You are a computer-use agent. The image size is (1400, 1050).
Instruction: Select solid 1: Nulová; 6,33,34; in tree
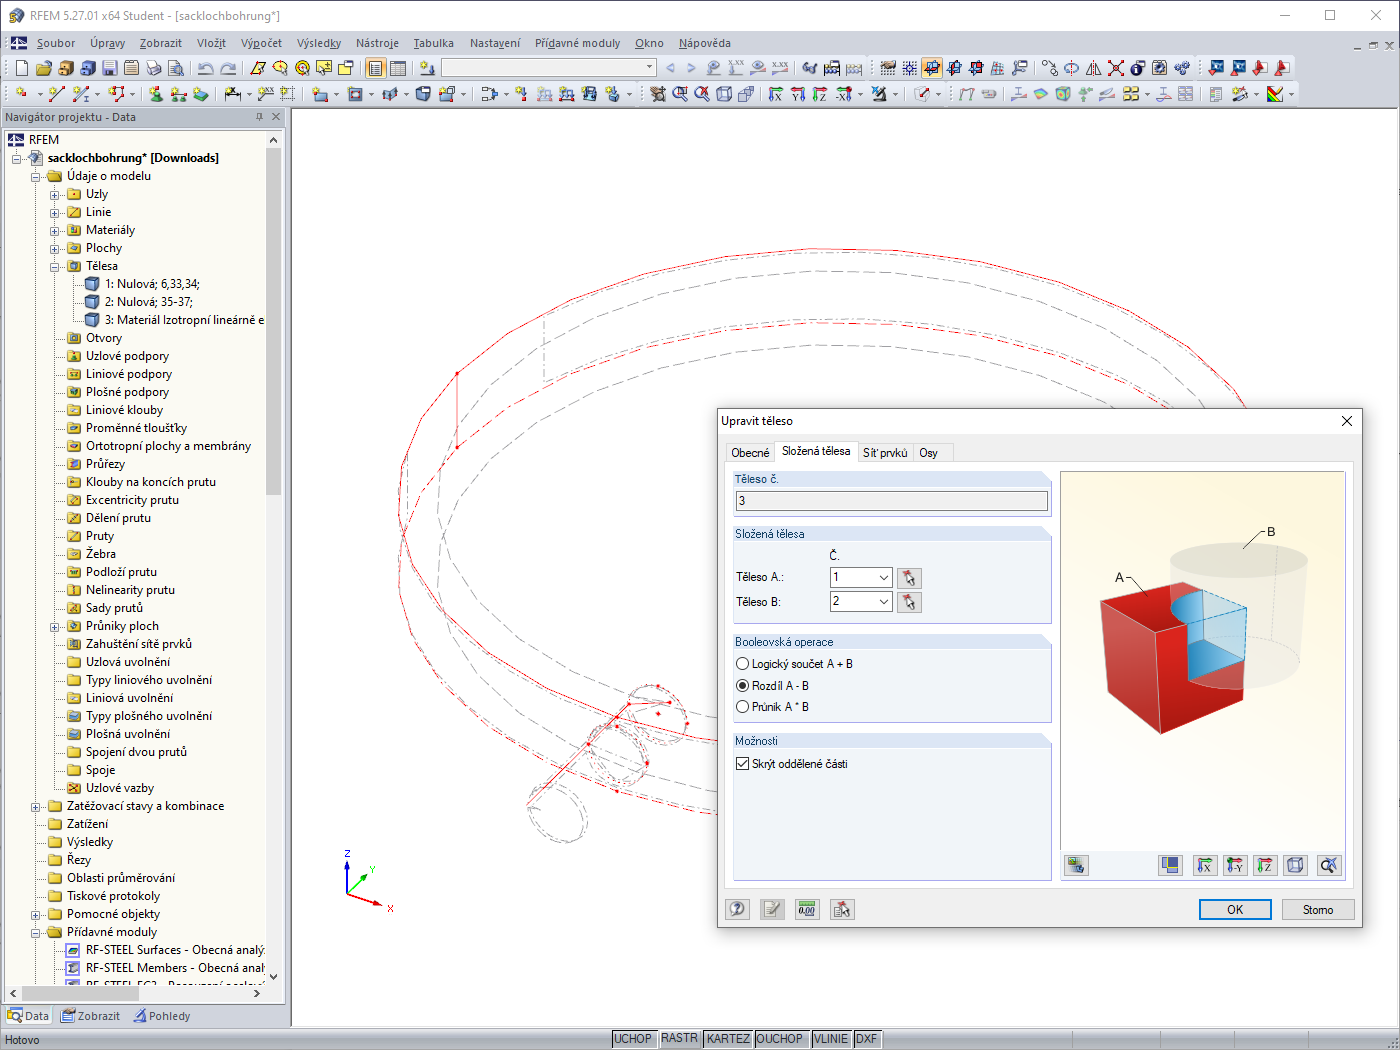point(152,284)
